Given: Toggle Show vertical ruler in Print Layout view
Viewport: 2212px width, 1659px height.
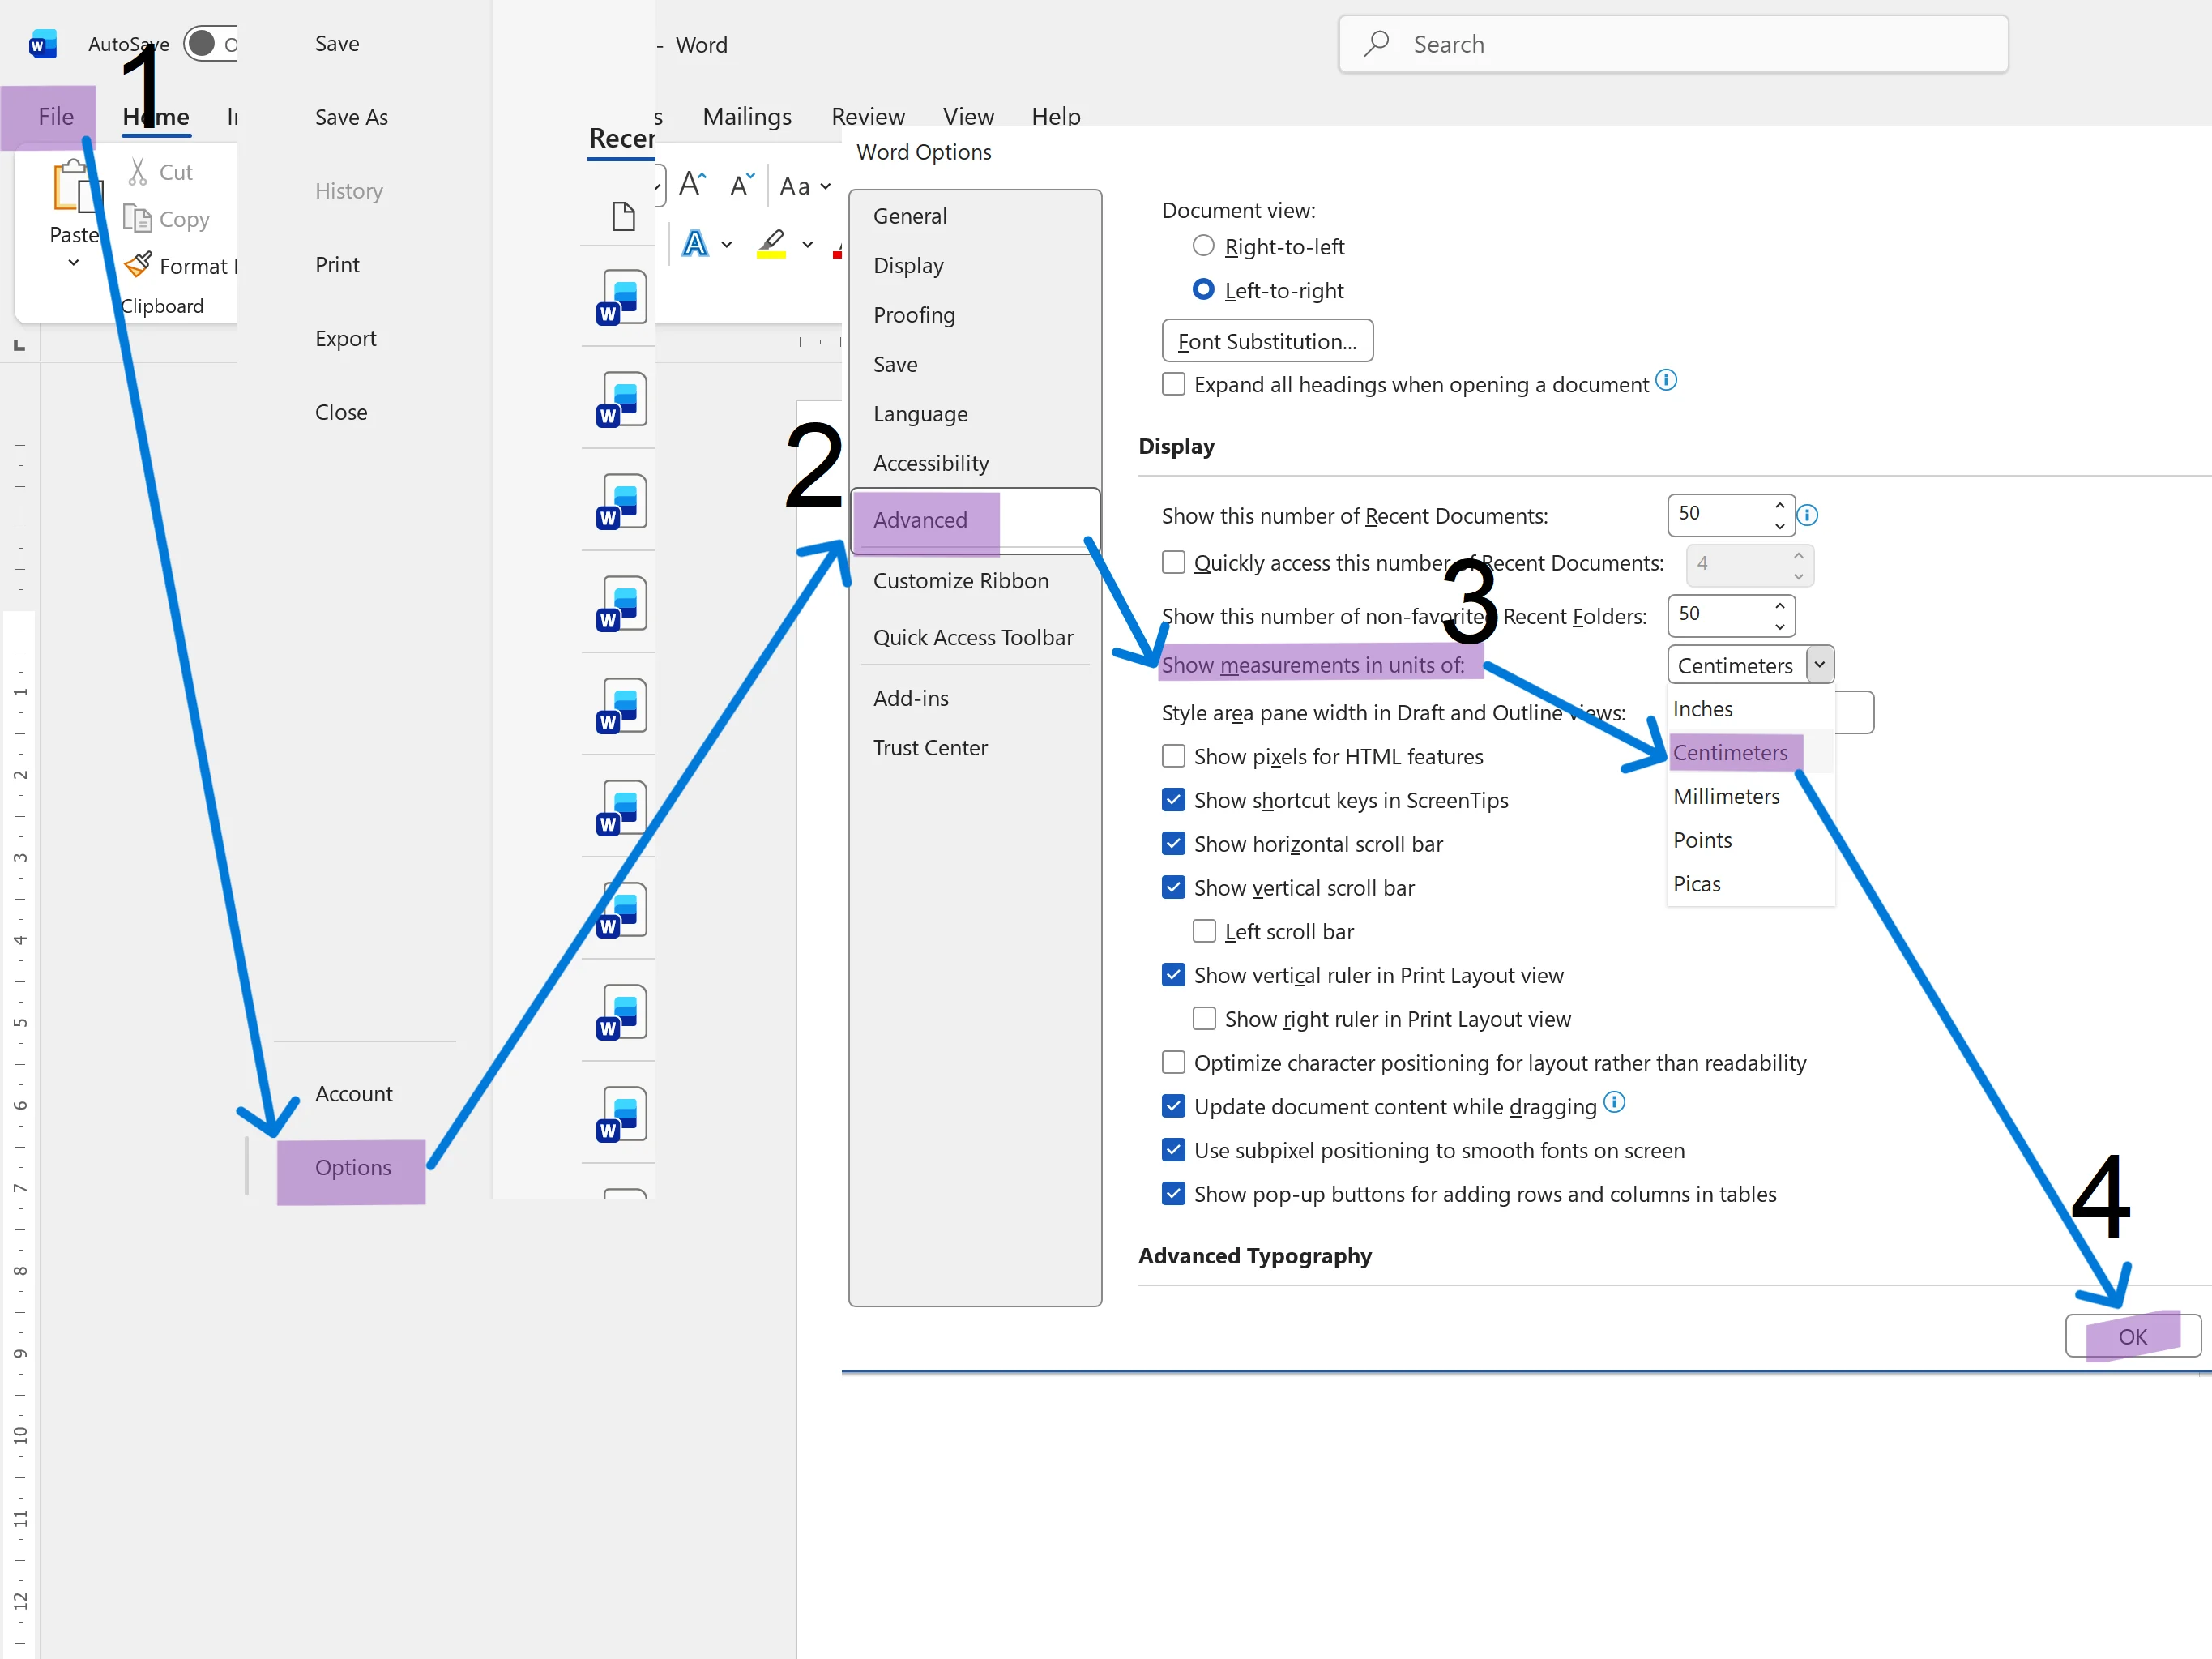Looking at the screenshot, I should [1174, 976].
